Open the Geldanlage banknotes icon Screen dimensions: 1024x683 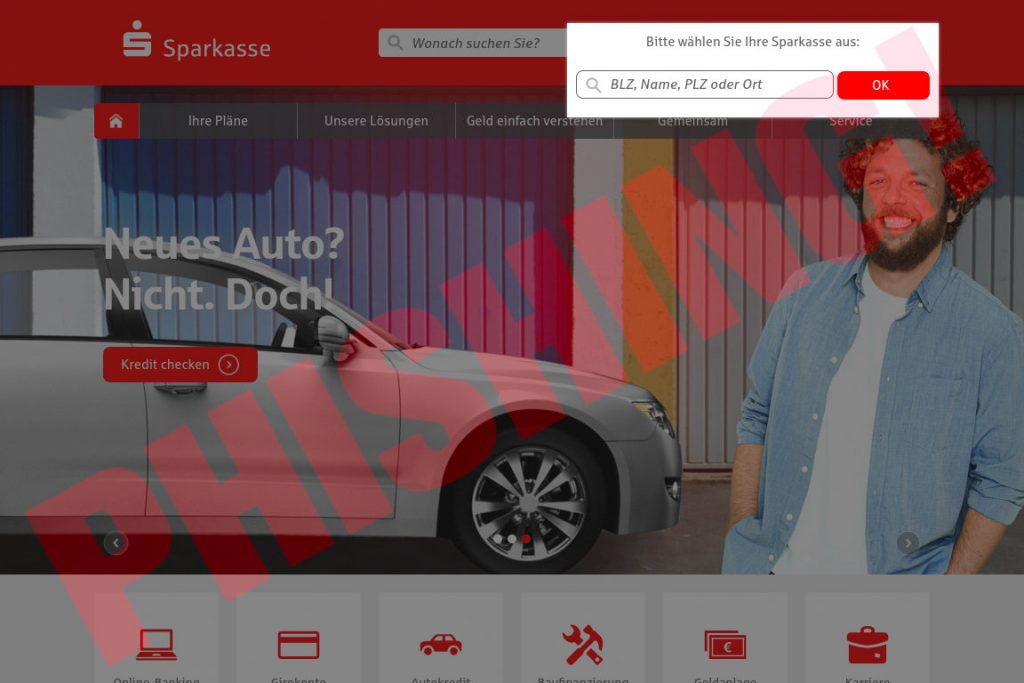(x=726, y=645)
